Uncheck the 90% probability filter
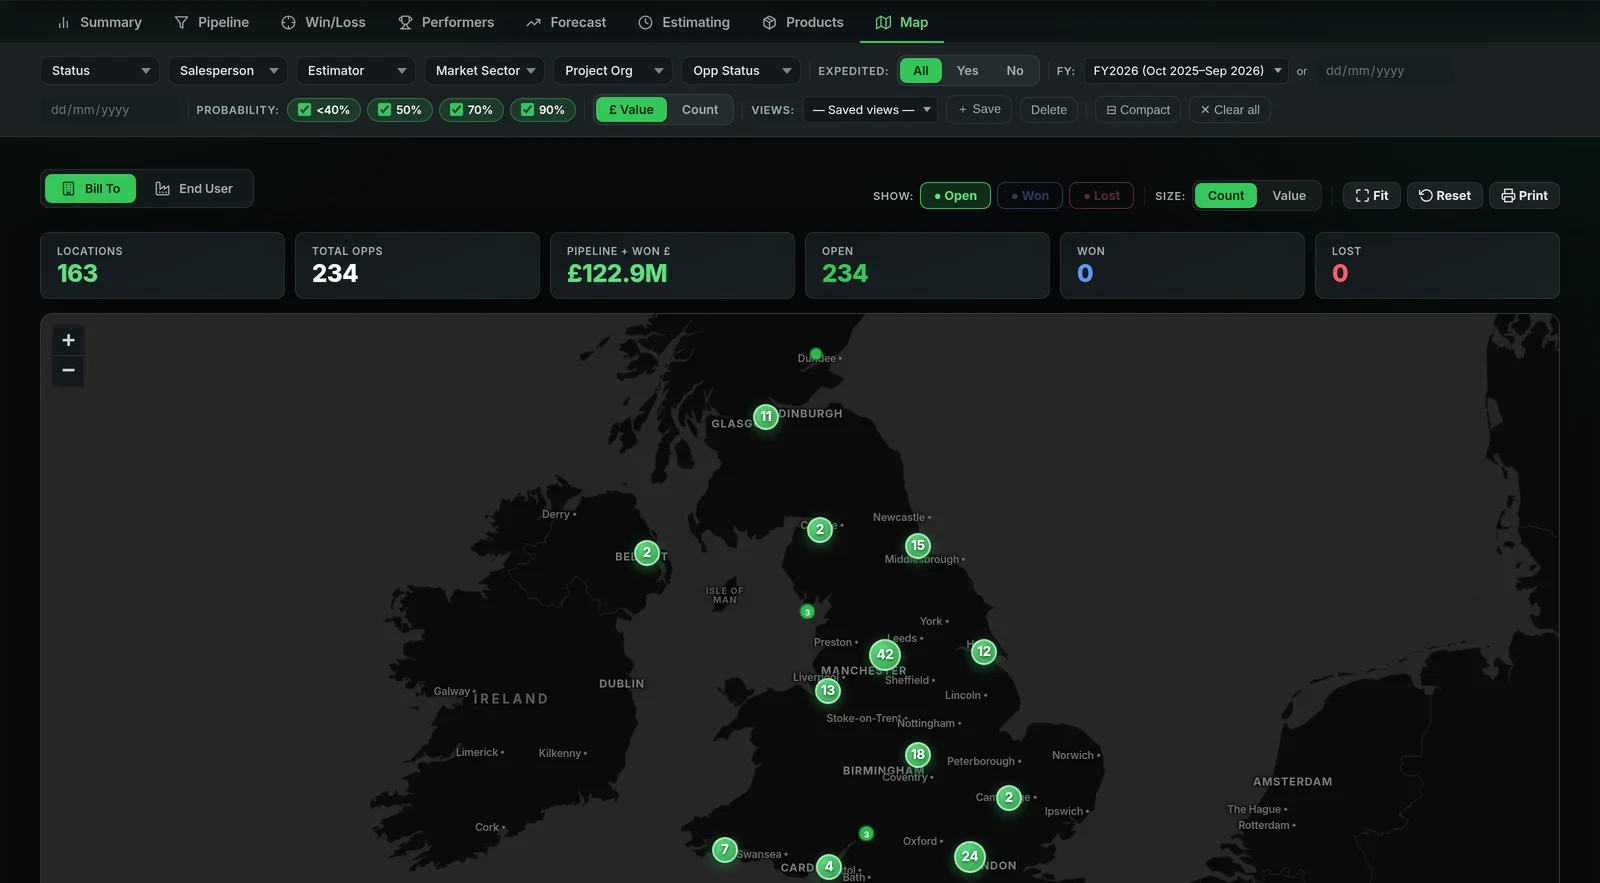 pos(543,110)
